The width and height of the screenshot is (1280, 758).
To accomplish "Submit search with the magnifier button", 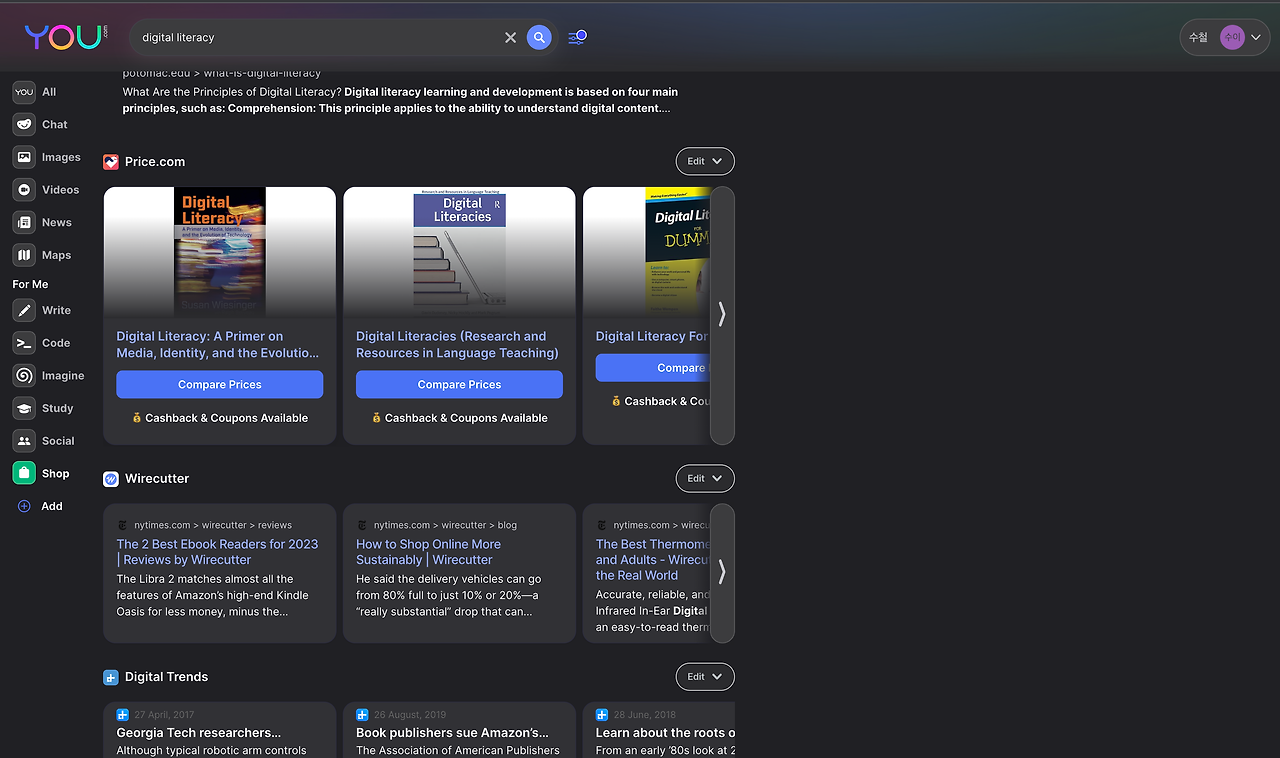I will coord(539,38).
